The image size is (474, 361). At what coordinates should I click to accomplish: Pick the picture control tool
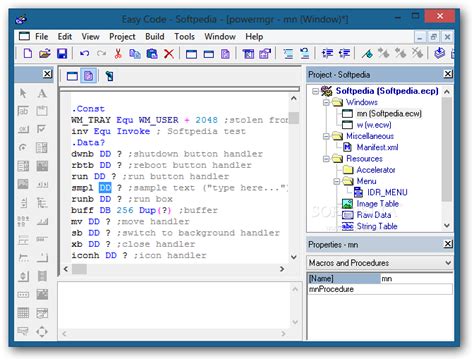coord(23,184)
